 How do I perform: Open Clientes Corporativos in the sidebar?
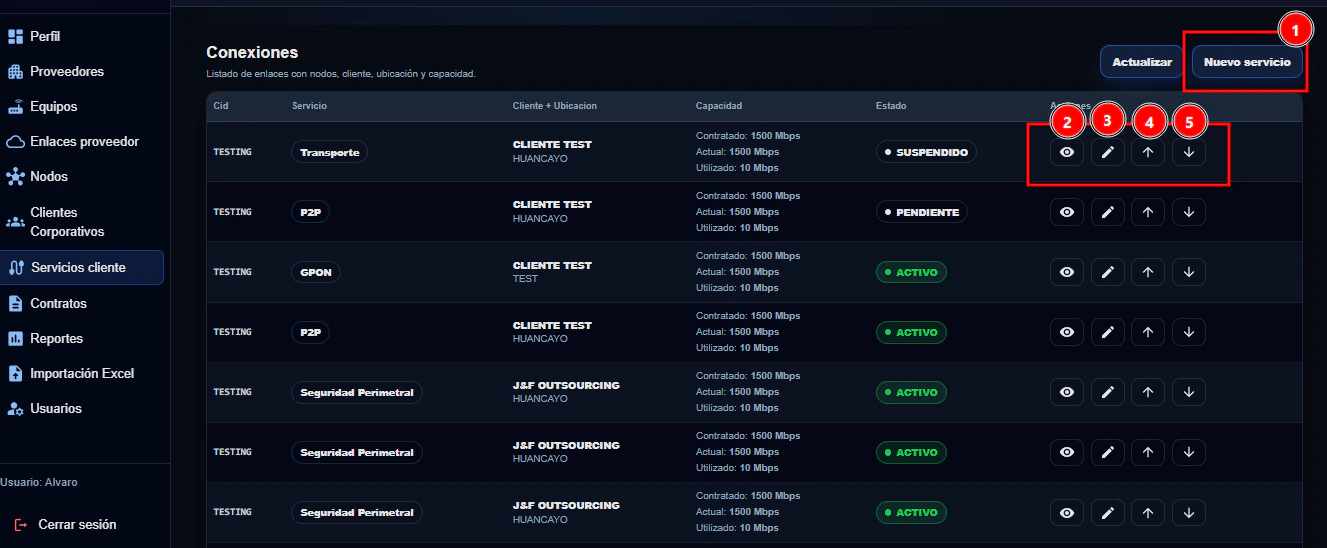pos(82,222)
